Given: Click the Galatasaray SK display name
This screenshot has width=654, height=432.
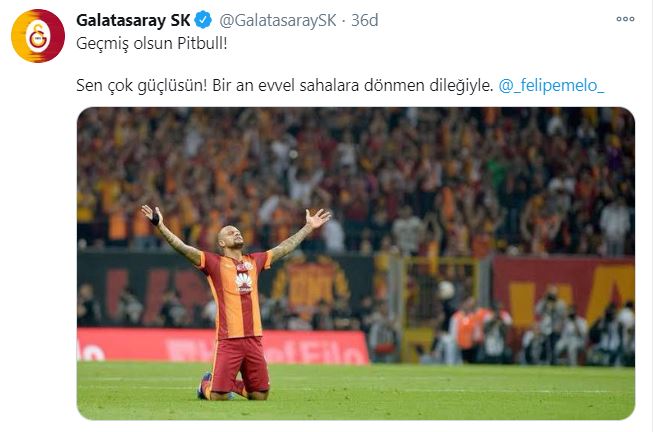Looking at the screenshot, I should pyautogui.click(x=133, y=20).
